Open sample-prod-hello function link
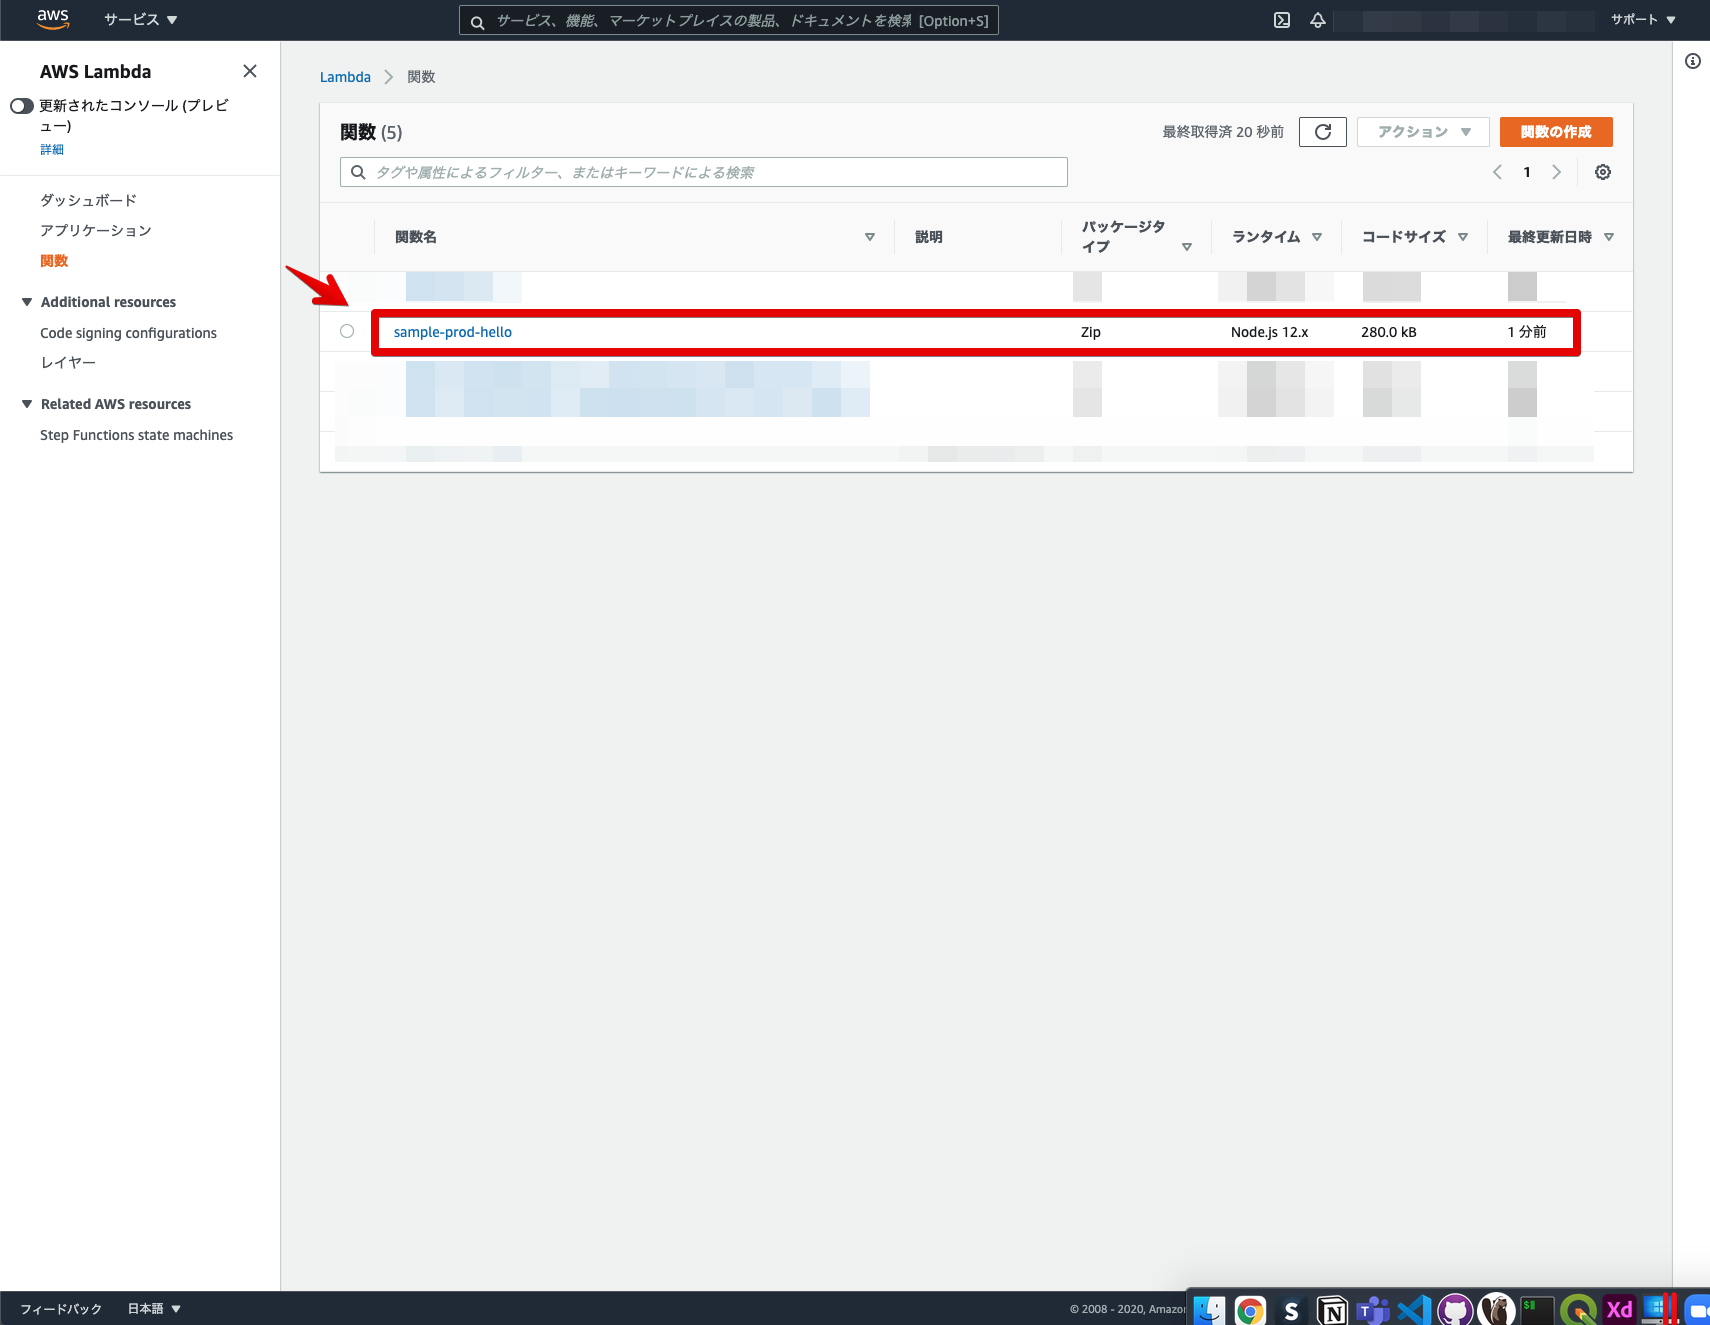The height and width of the screenshot is (1325, 1710). click(x=453, y=332)
